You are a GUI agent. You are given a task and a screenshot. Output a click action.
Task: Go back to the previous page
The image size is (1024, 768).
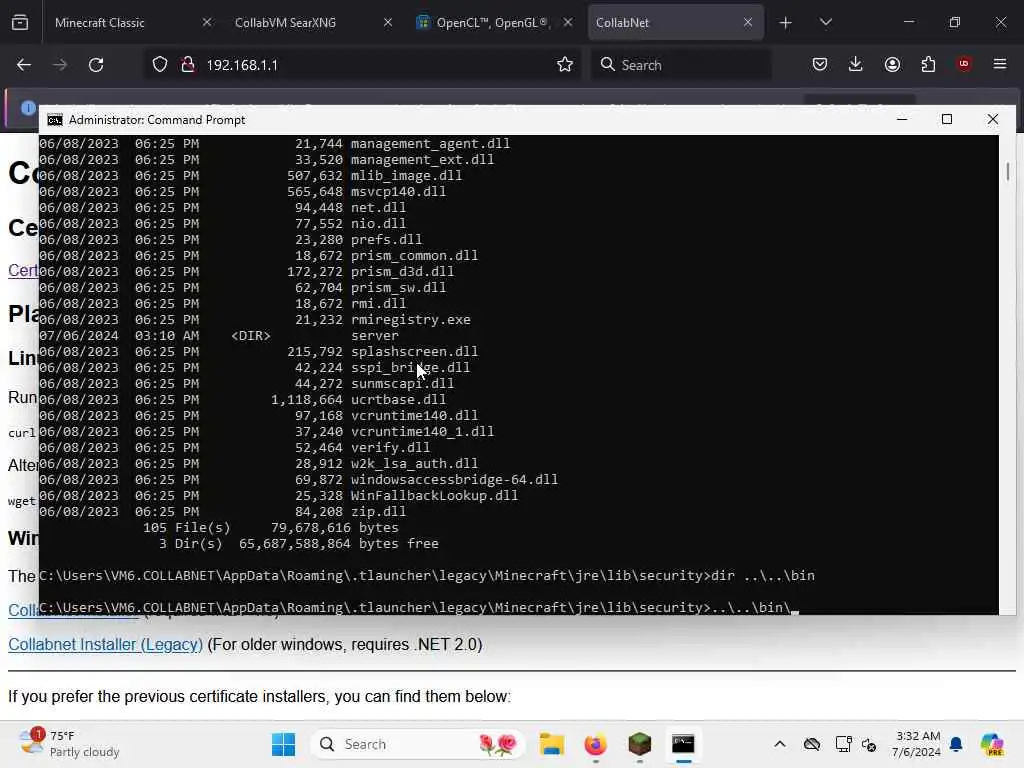[24, 65]
